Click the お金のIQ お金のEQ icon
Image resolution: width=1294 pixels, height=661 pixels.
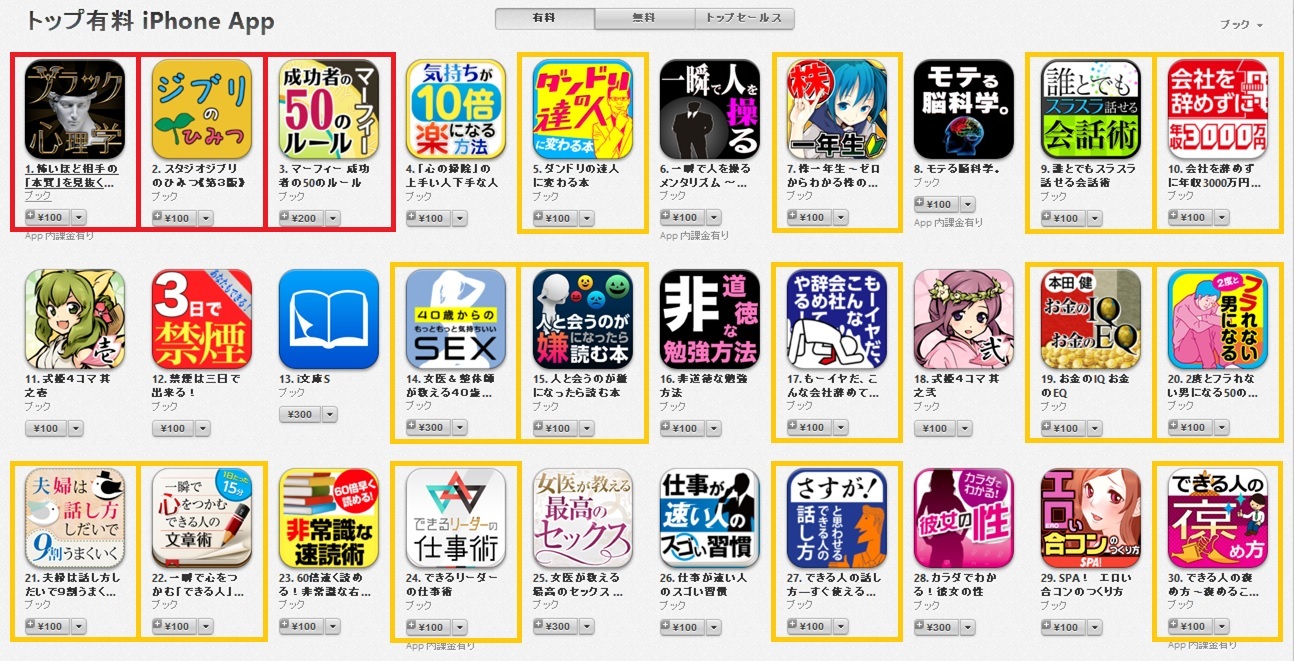coord(1091,319)
